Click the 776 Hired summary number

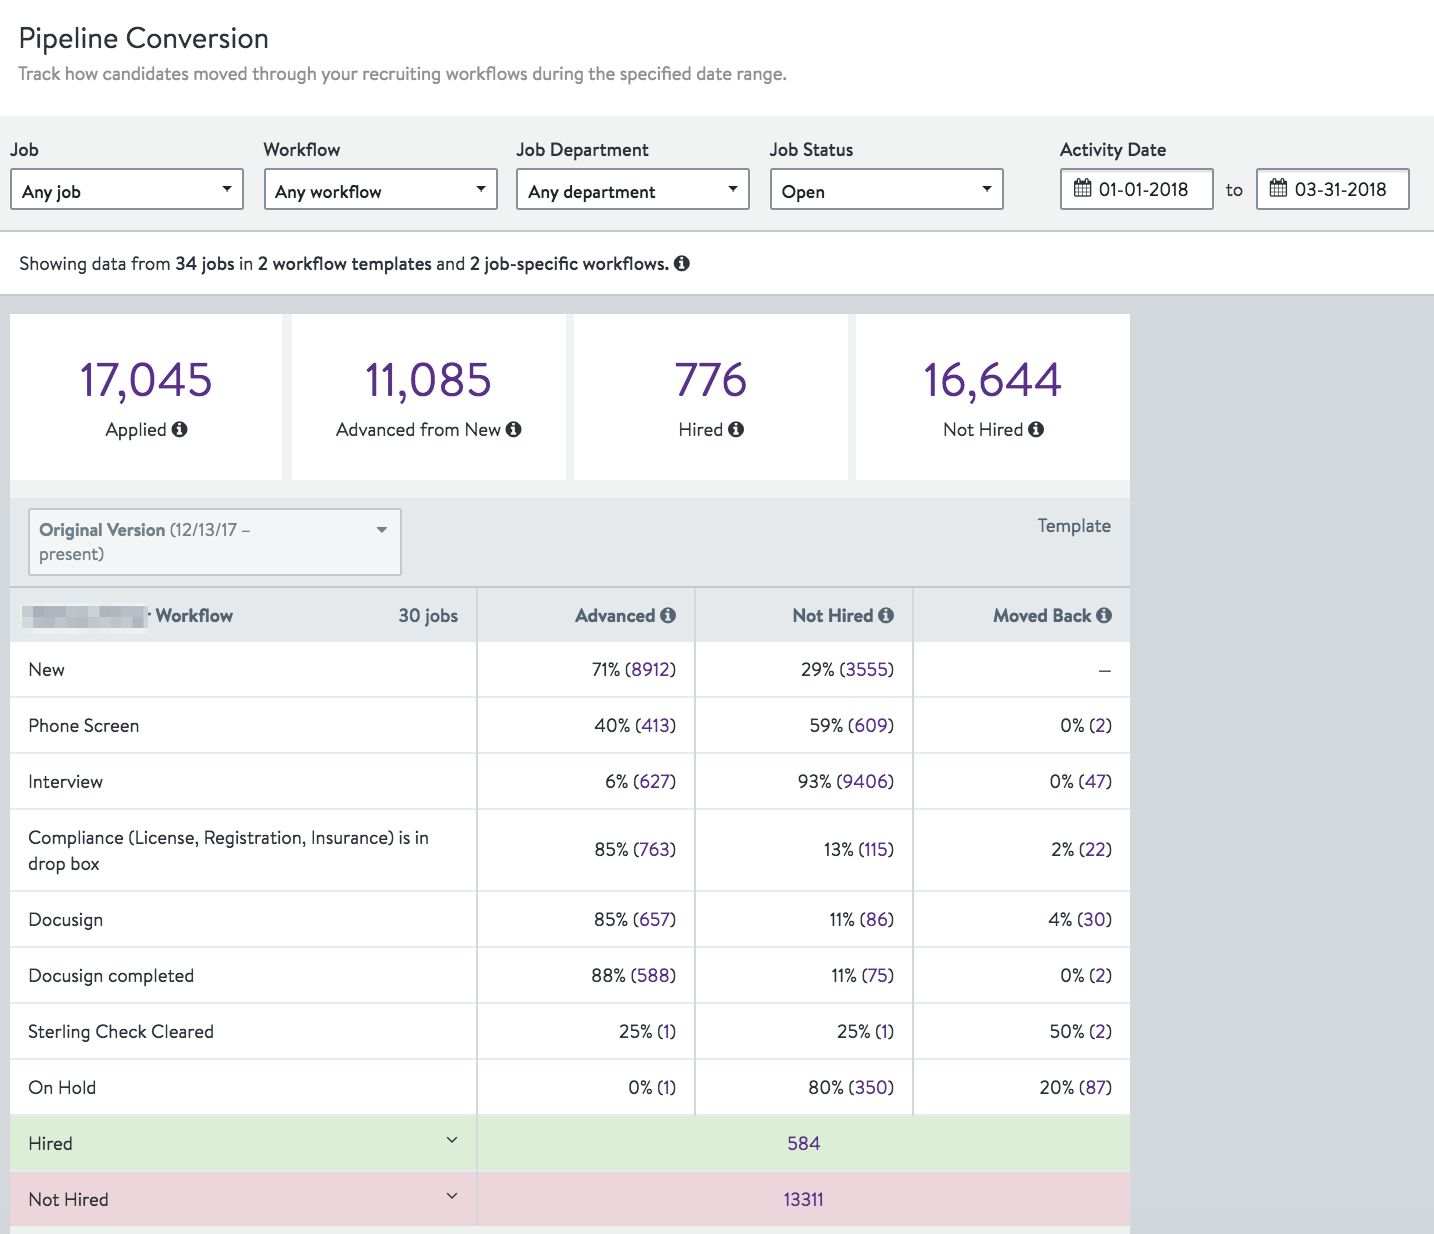[x=711, y=380]
